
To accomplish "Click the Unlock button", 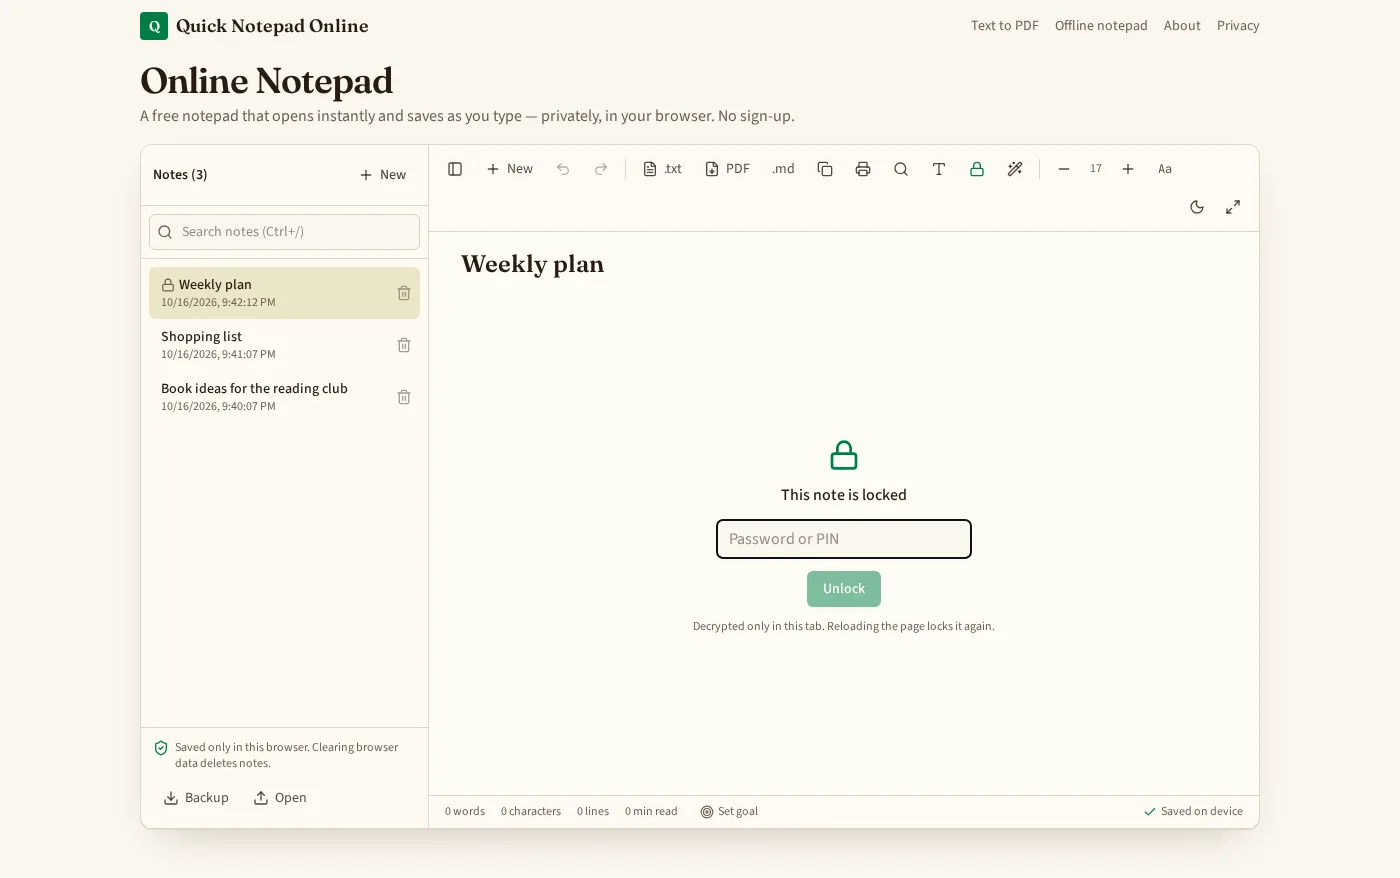I will point(844,589).
